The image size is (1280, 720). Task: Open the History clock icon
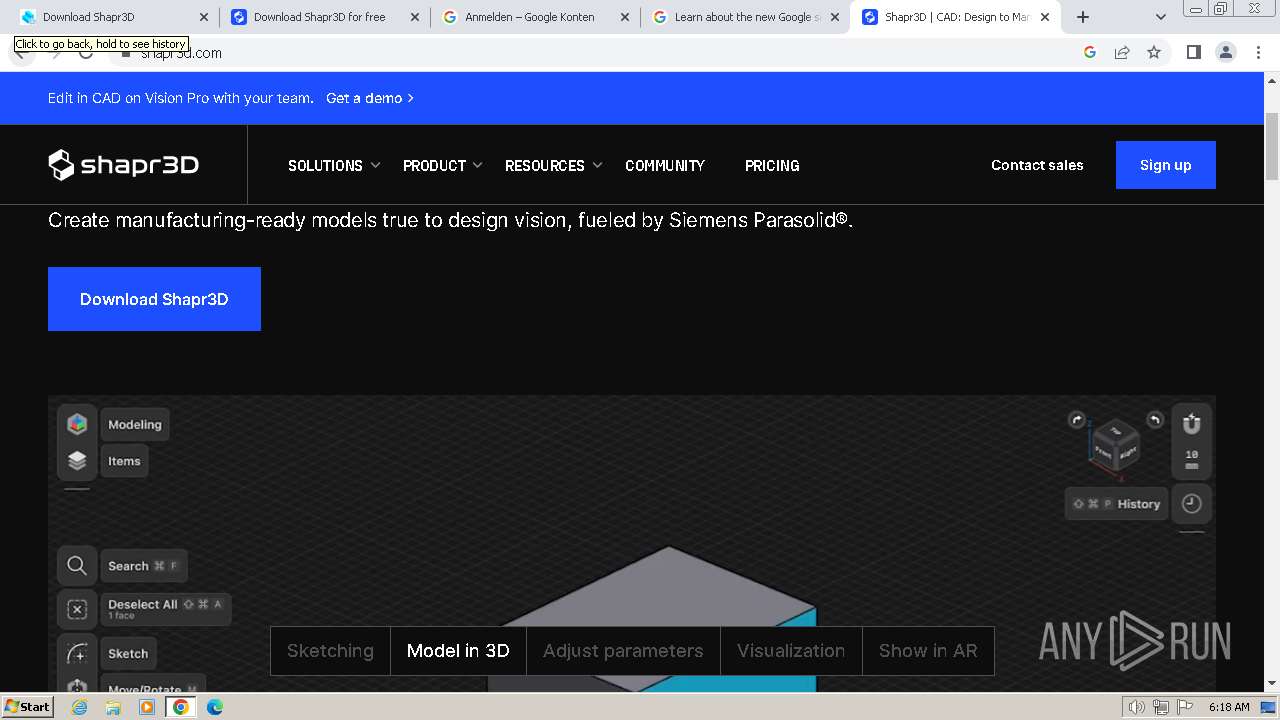coord(1191,504)
